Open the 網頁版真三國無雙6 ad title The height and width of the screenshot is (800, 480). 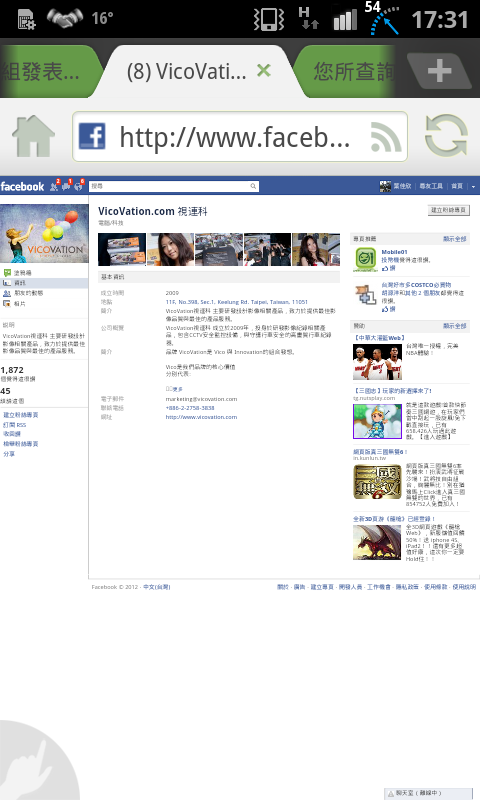(380, 452)
